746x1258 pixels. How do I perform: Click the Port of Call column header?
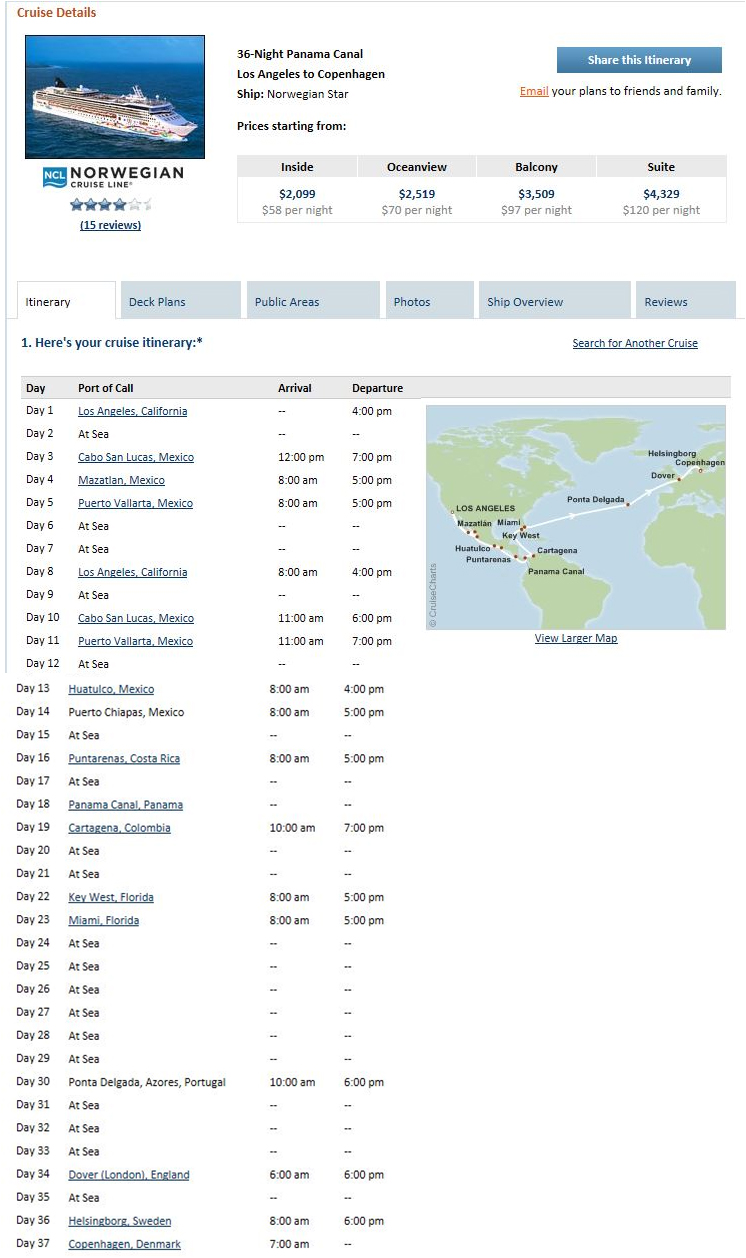[106, 388]
